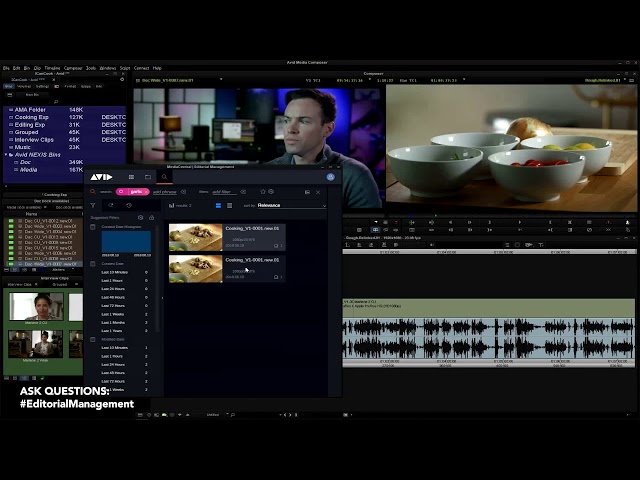Select the Marlene 2 Wide clip thumbnail

(36, 344)
